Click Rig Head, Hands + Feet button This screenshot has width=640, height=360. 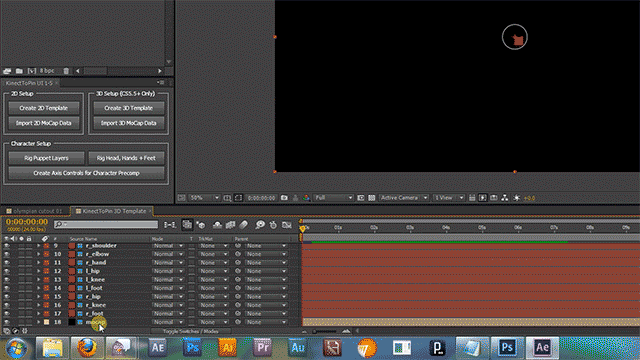pyautogui.click(x=126, y=158)
